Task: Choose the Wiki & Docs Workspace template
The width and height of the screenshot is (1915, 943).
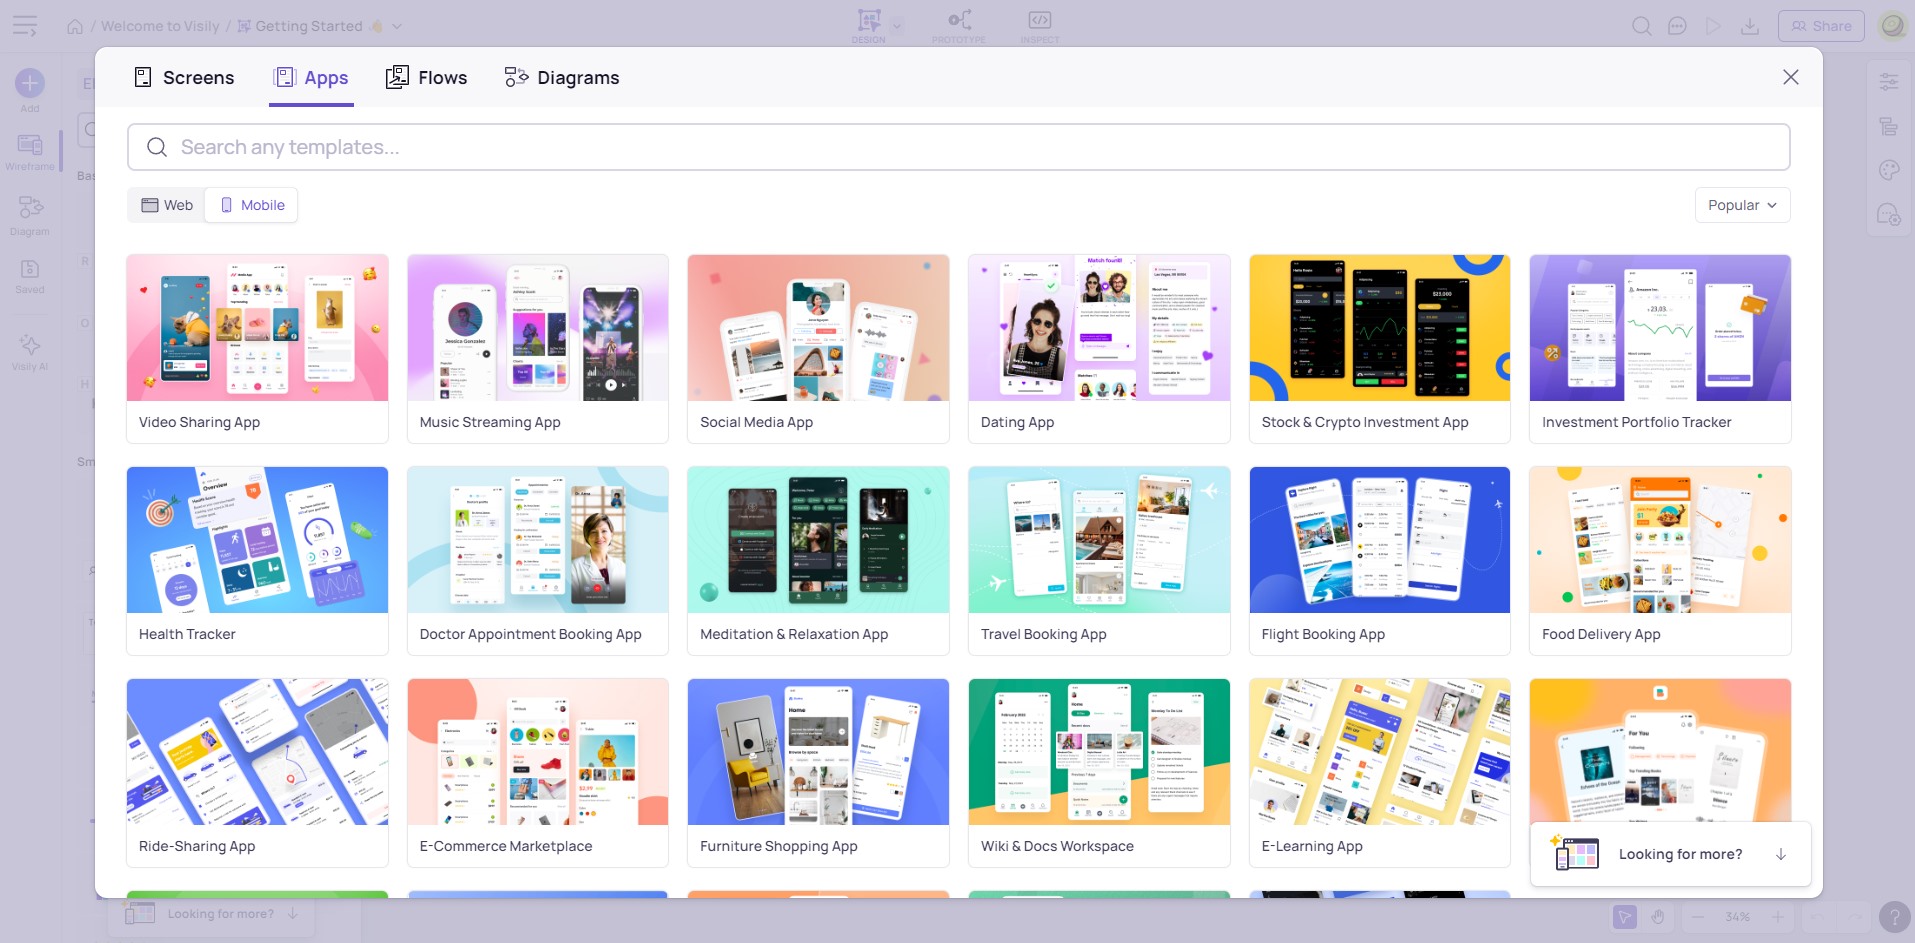Action: click(x=1099, y=772)
